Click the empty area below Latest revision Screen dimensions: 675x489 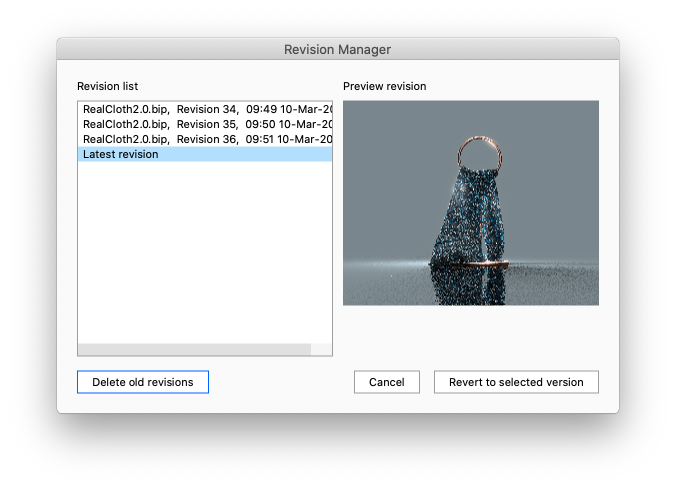click(204, 250)
